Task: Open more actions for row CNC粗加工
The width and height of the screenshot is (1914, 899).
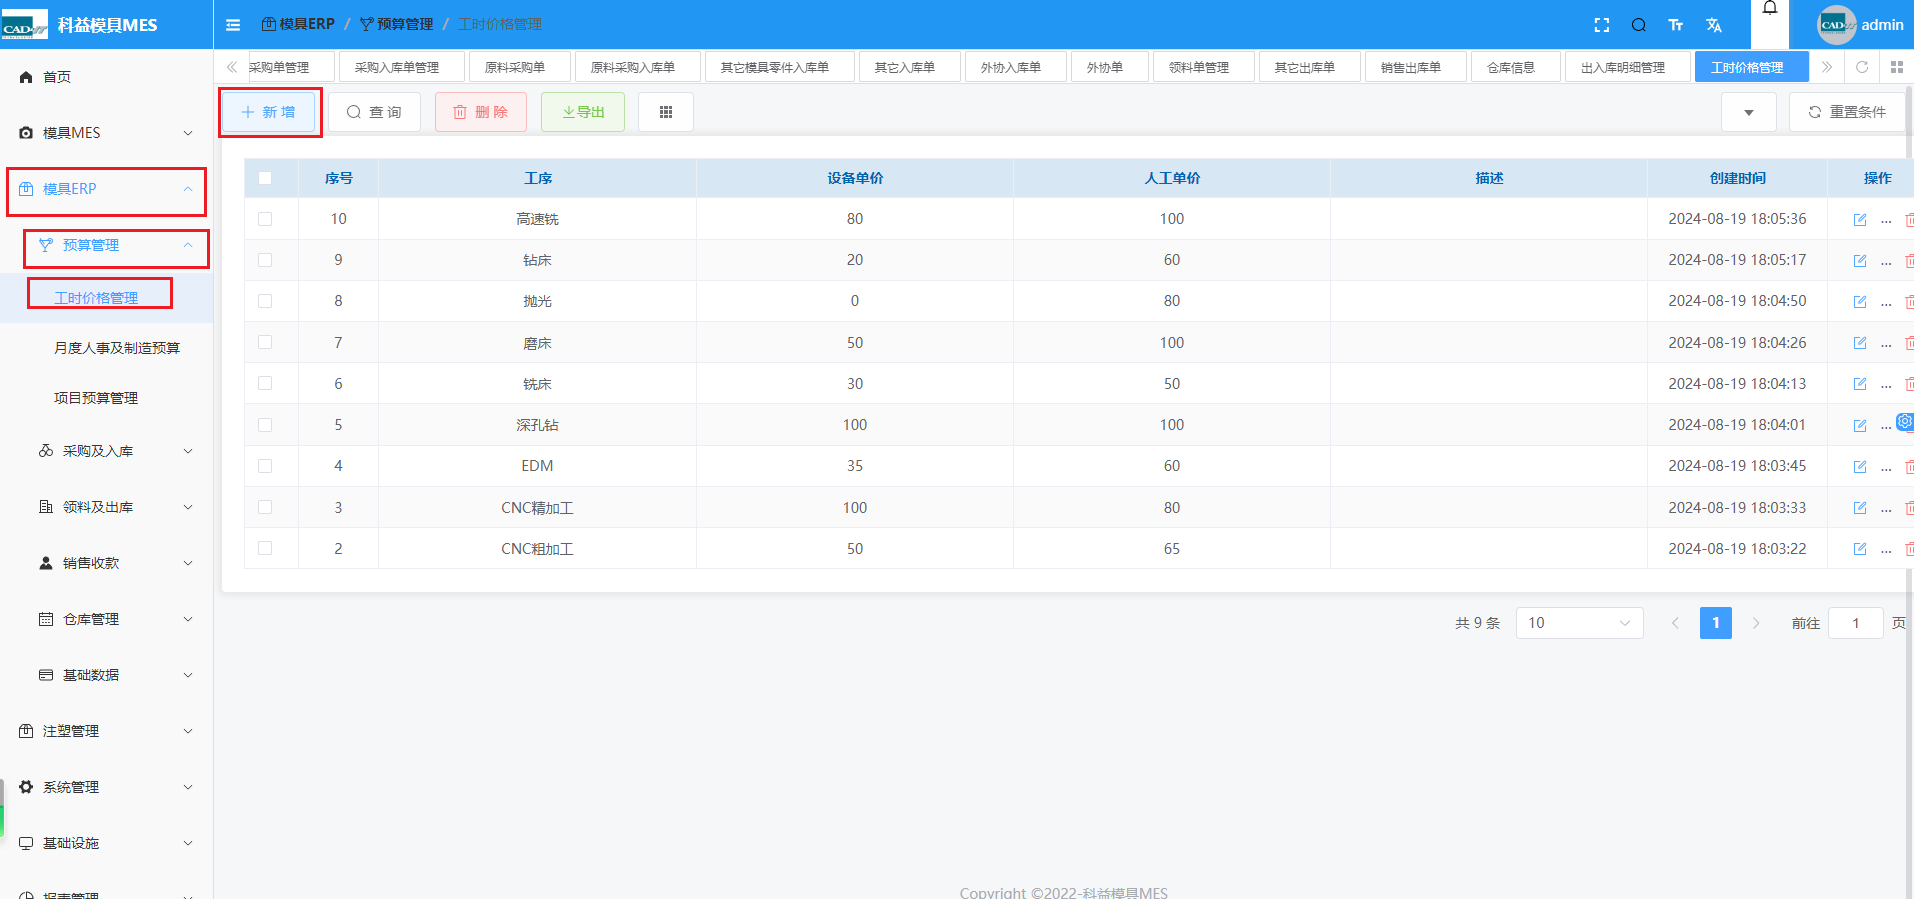Action: (x=1886, y=550)
